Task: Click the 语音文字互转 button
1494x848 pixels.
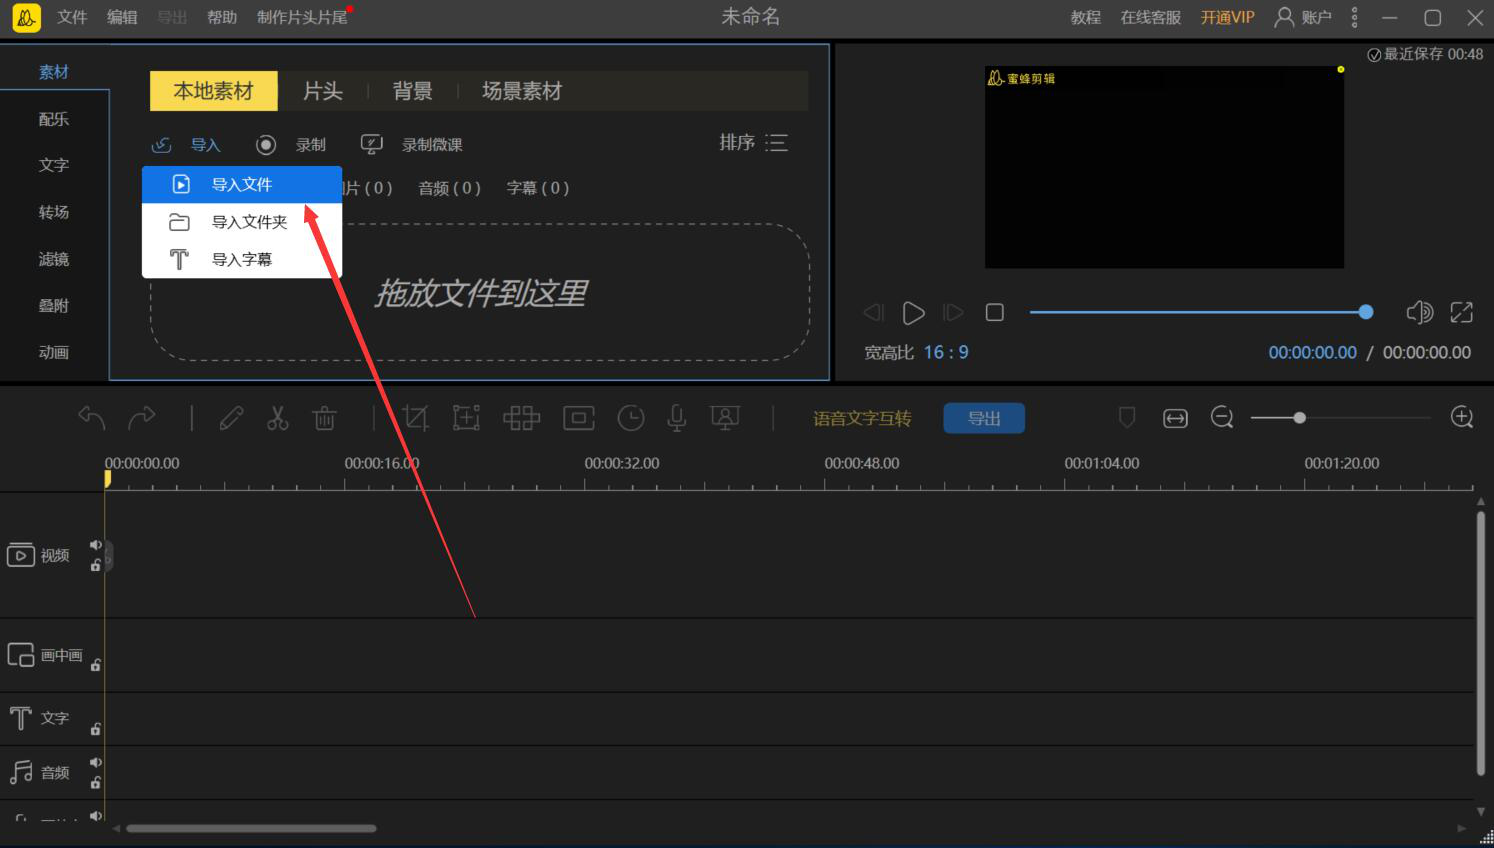Action: point(862,418)
